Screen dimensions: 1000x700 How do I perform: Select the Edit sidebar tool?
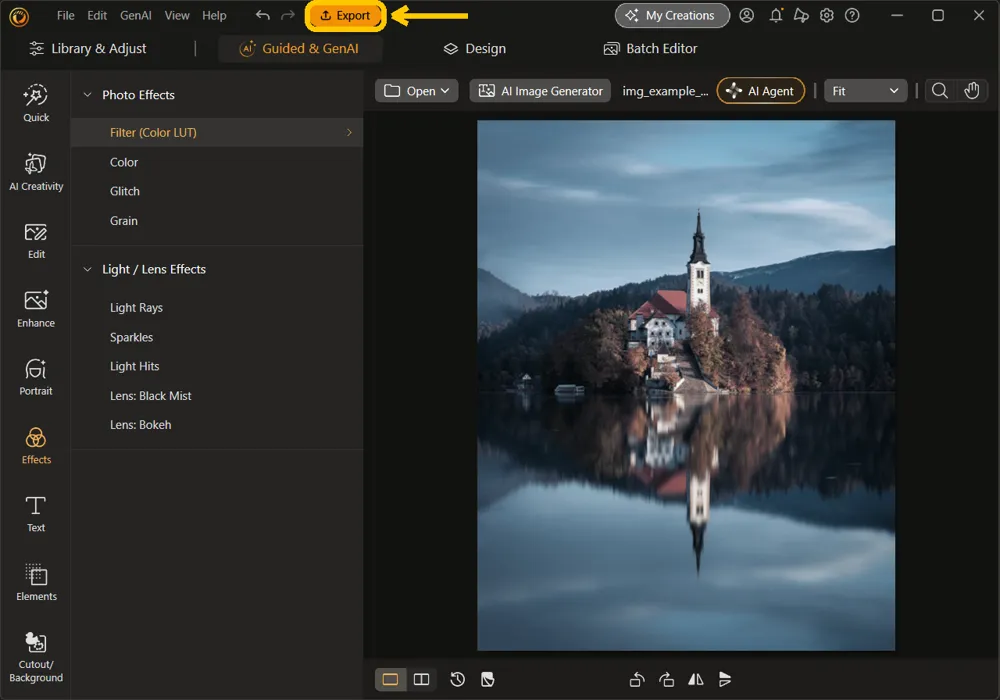(36, 241)
